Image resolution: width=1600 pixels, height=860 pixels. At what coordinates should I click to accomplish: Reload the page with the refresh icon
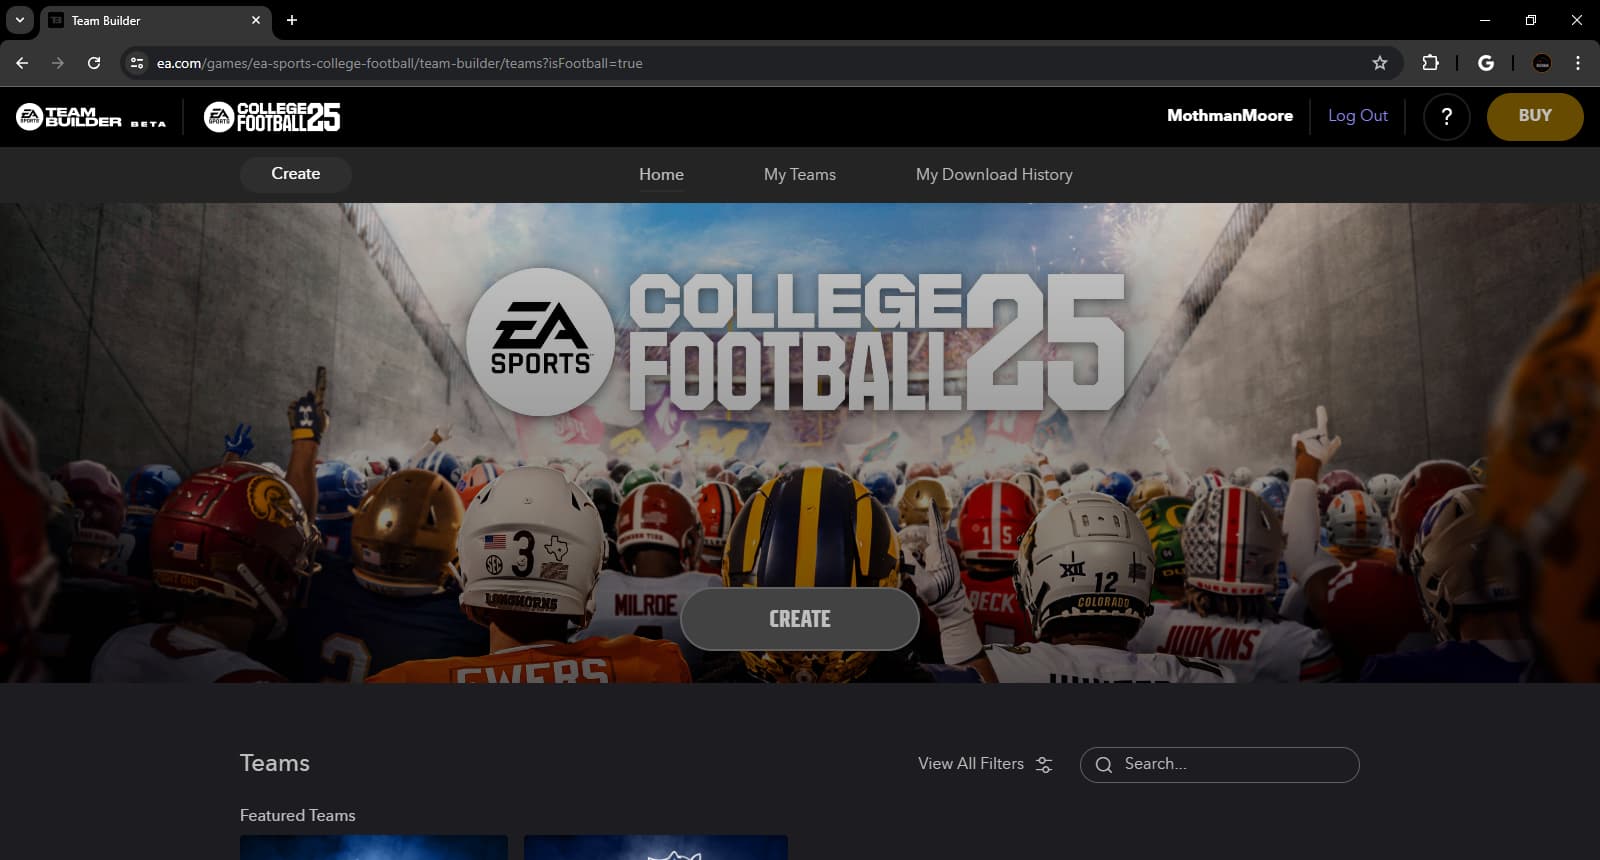tap(94, 63)
